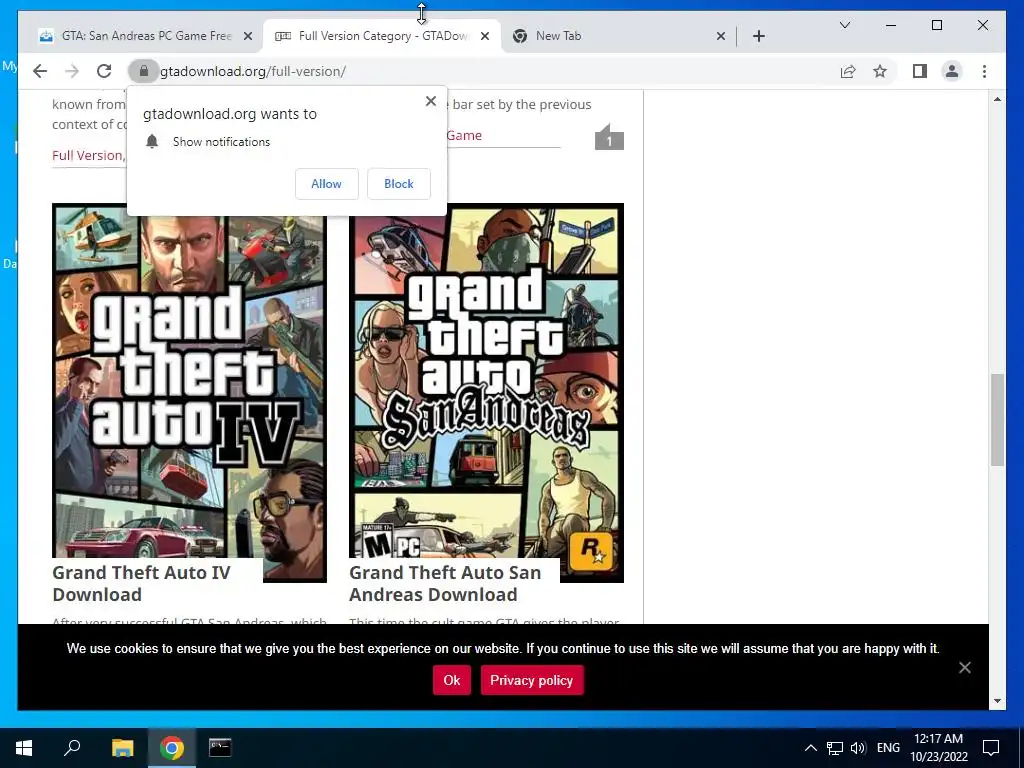Viewport: 1024px width, 768px height.
Task: Reload the current page
Action: click(x=104, y=71)
